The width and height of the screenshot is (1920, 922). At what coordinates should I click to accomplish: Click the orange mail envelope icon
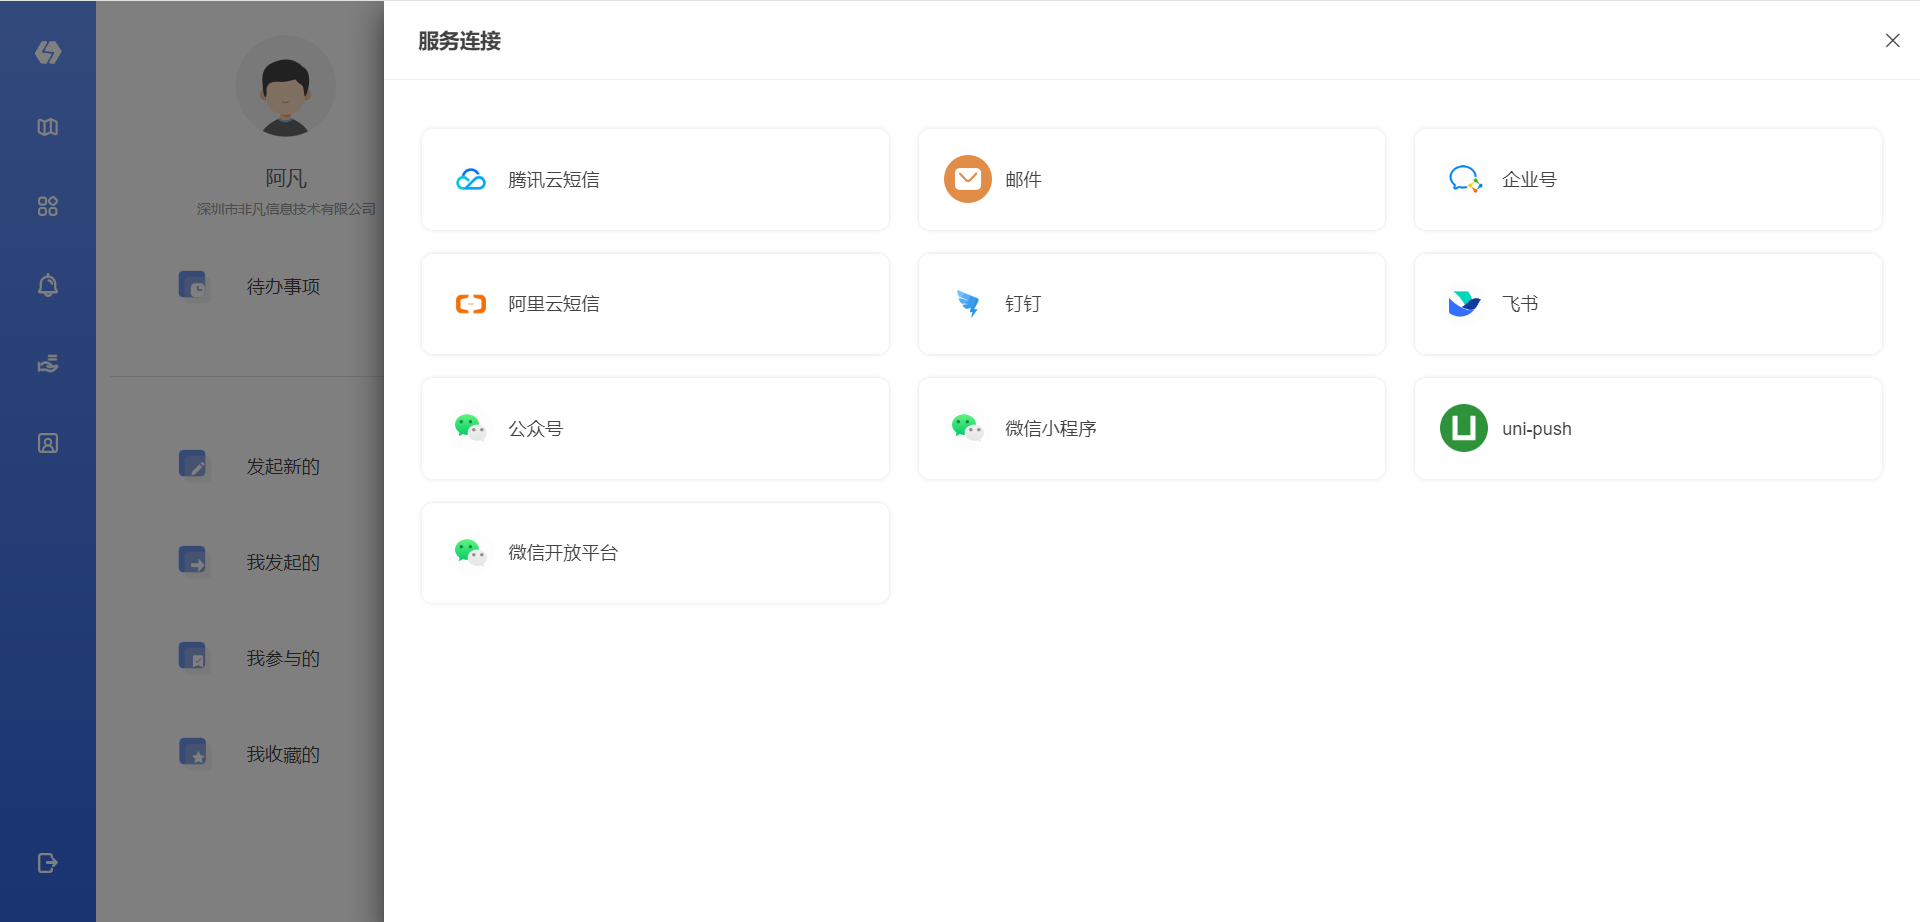tap(967, 179)
